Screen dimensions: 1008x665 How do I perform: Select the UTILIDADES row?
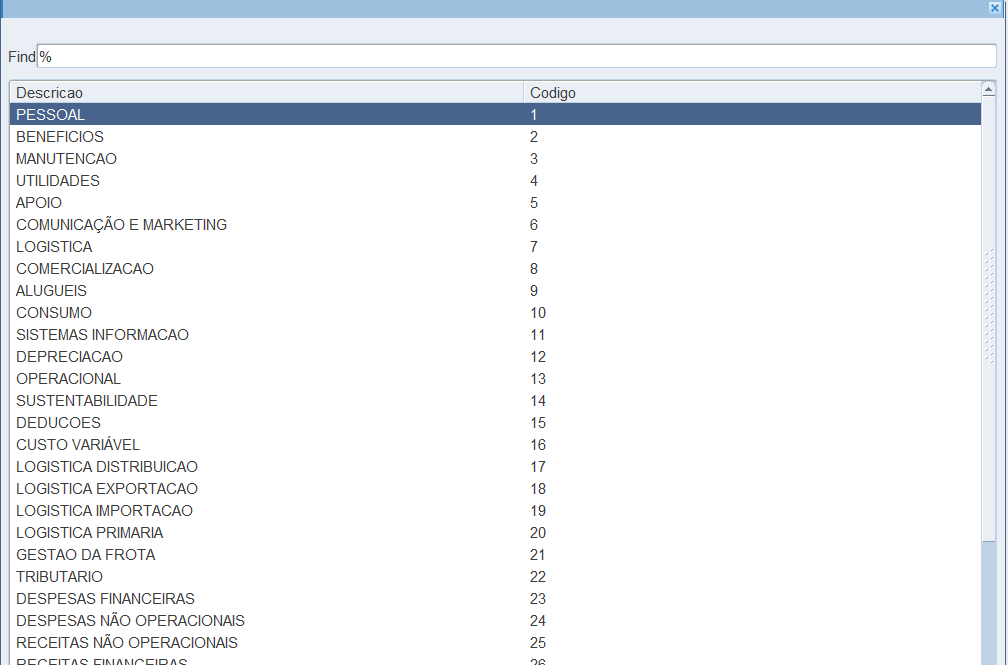495,181
